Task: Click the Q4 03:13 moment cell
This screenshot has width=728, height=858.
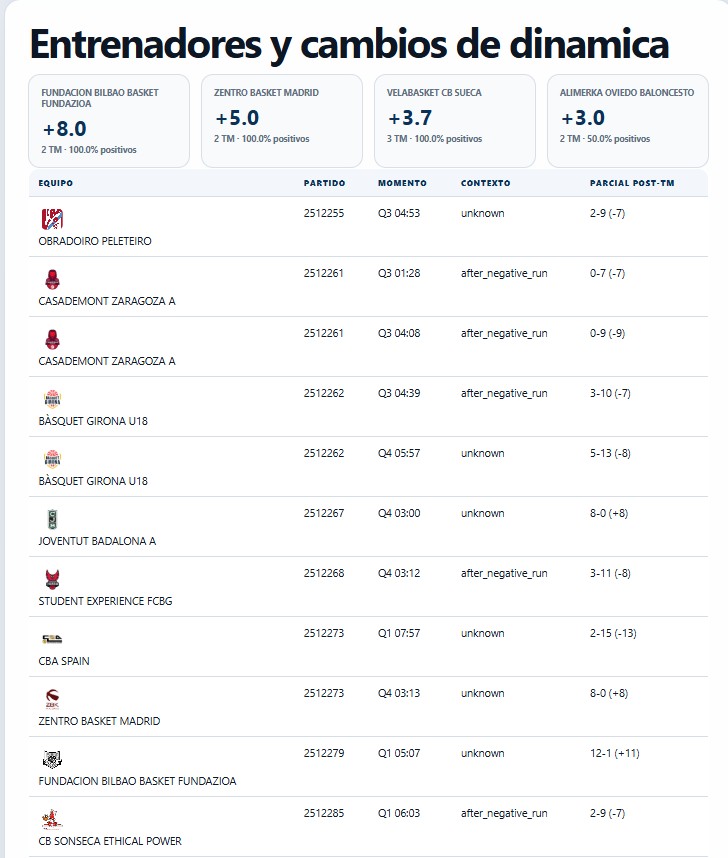Action: (x=399, y=693)
